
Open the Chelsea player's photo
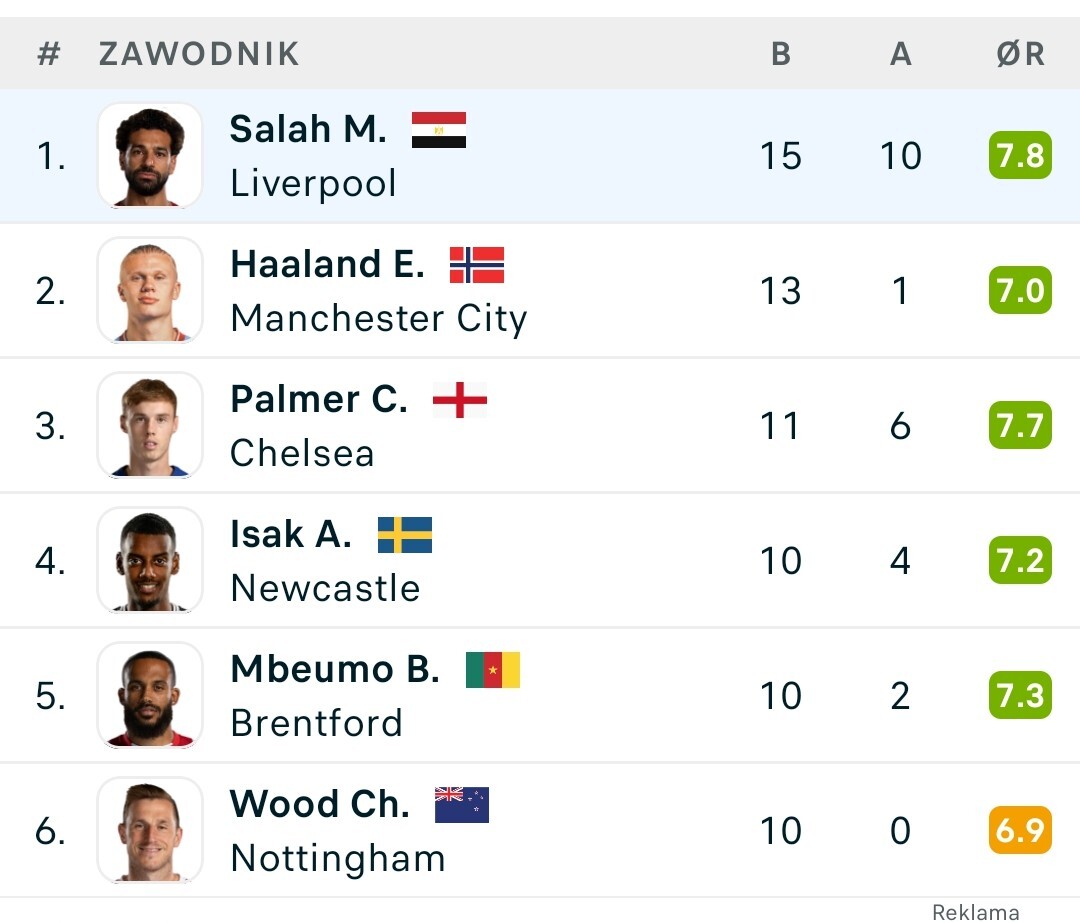(x=150, y=426)
